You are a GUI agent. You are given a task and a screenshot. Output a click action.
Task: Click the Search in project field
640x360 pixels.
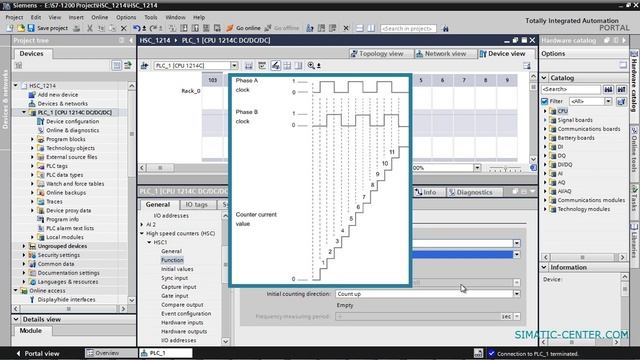click(x=408, y=28)
